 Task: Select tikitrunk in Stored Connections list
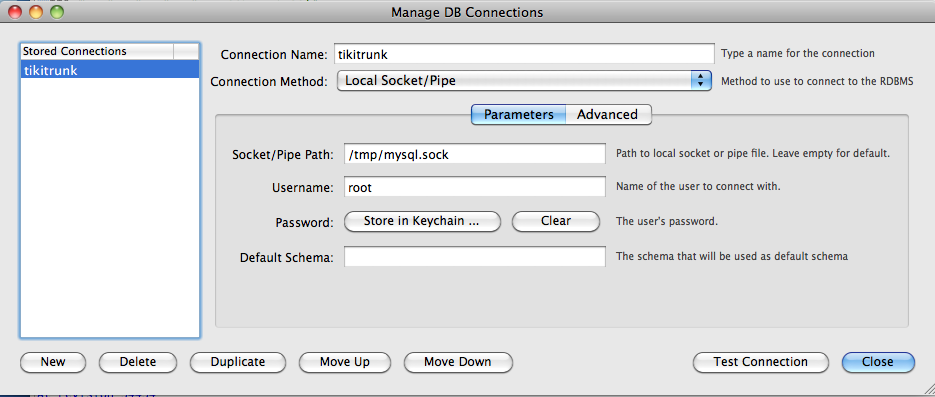(x=110, y=70)
